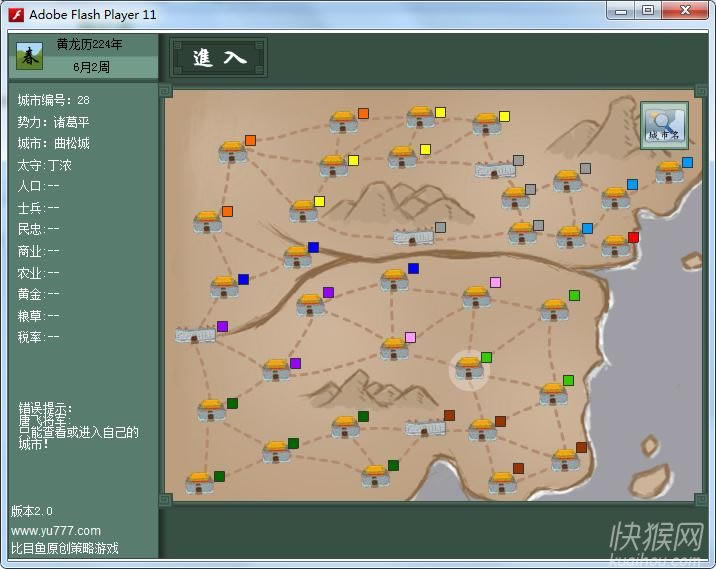Click the Adobe Flash Player title bar icon
Image resolution: width=716 pixels, height=569 pixels.
pyautogui.click(x=16, y=14)
